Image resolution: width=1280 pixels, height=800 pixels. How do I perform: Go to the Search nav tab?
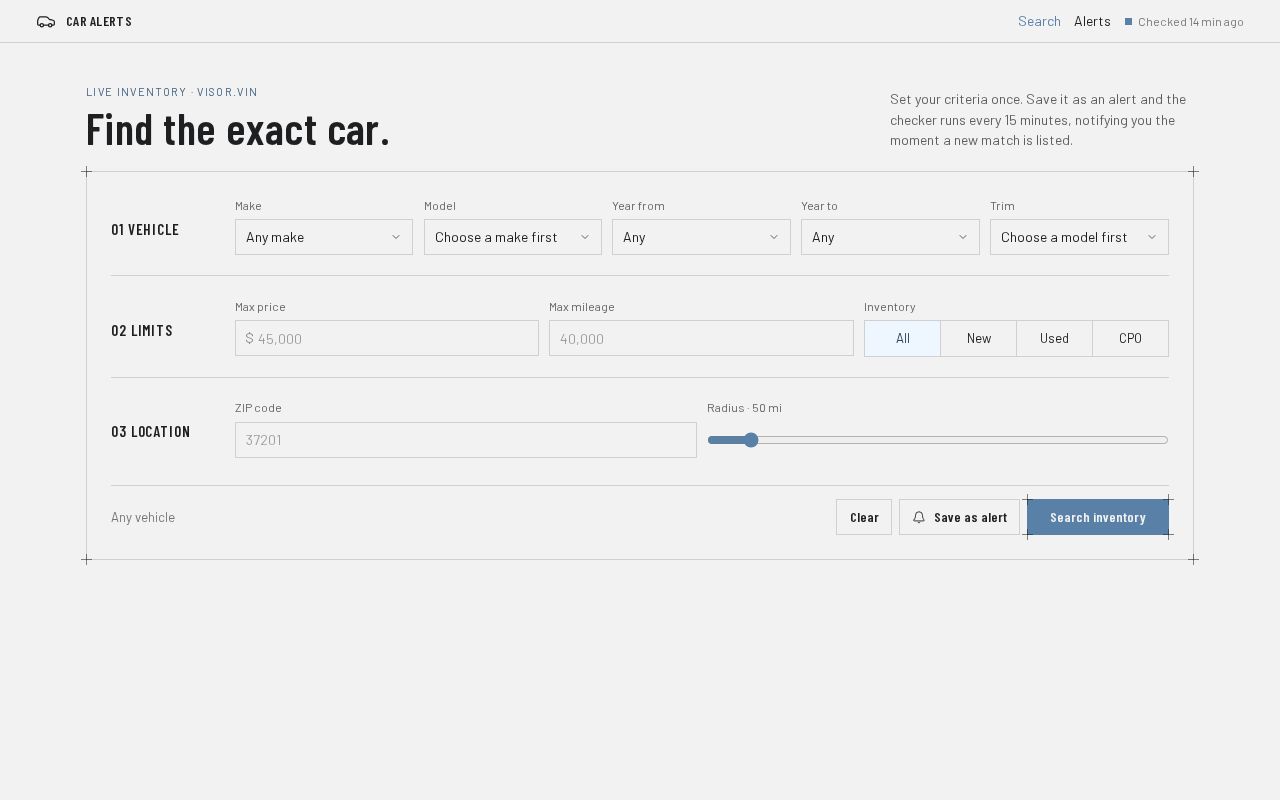click(x=1039, y=21)
